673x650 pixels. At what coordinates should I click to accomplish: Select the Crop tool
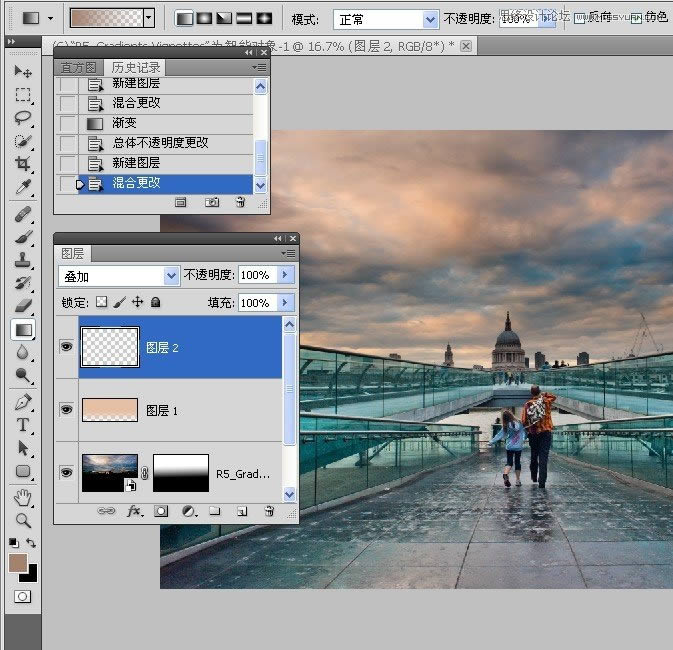[x=23, y=163]
